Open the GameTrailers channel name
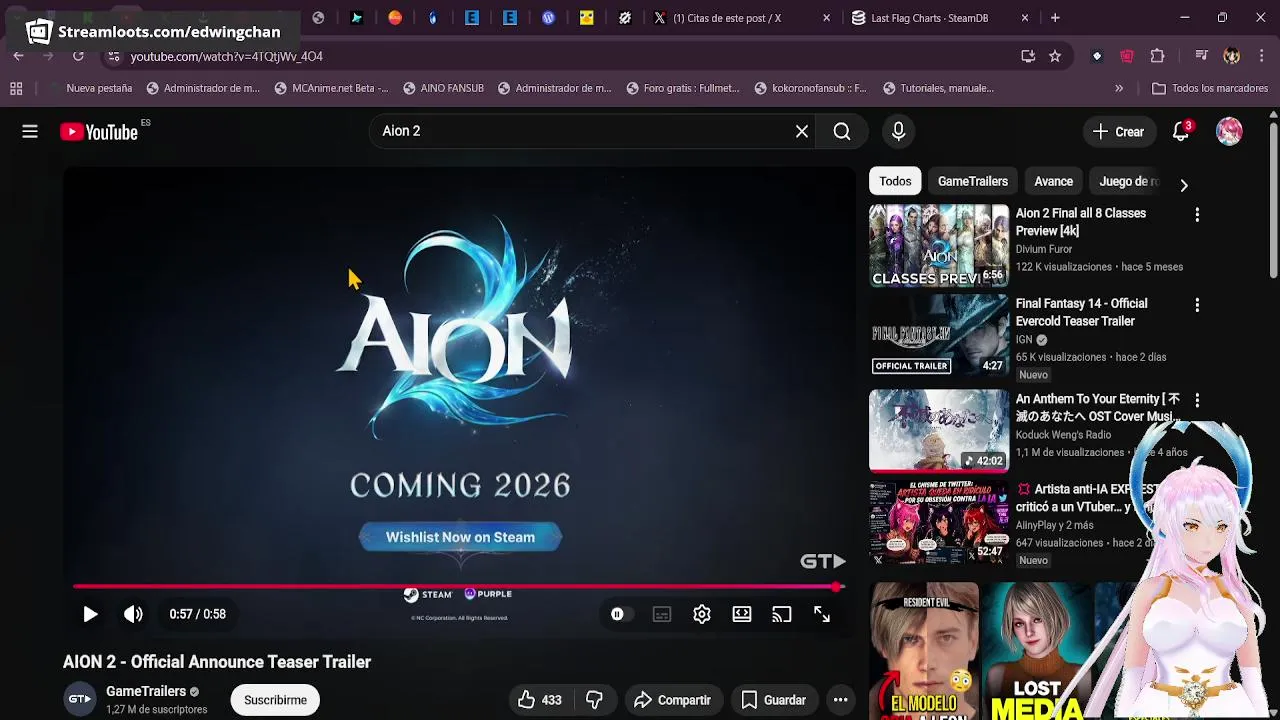The width and height of the screenshot is (1280, 720). point(146,691)
